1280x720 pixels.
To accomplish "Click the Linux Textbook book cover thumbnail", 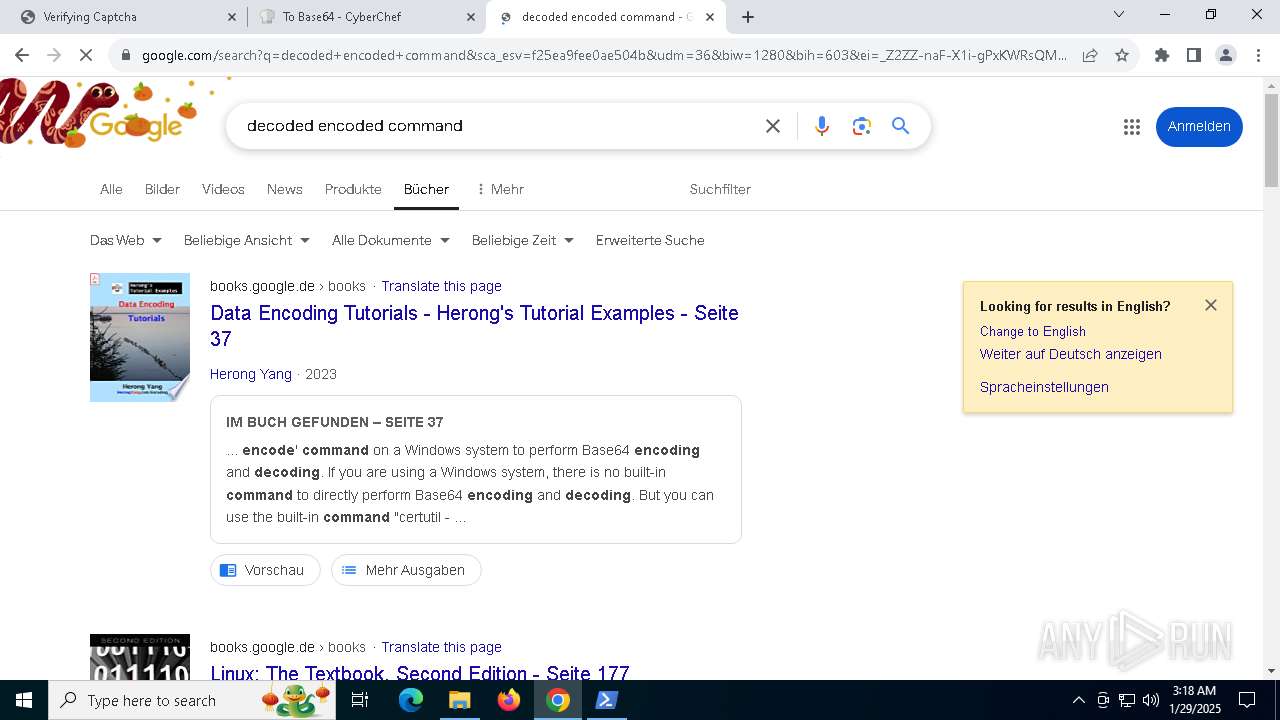I will click(x=140, y=657).
